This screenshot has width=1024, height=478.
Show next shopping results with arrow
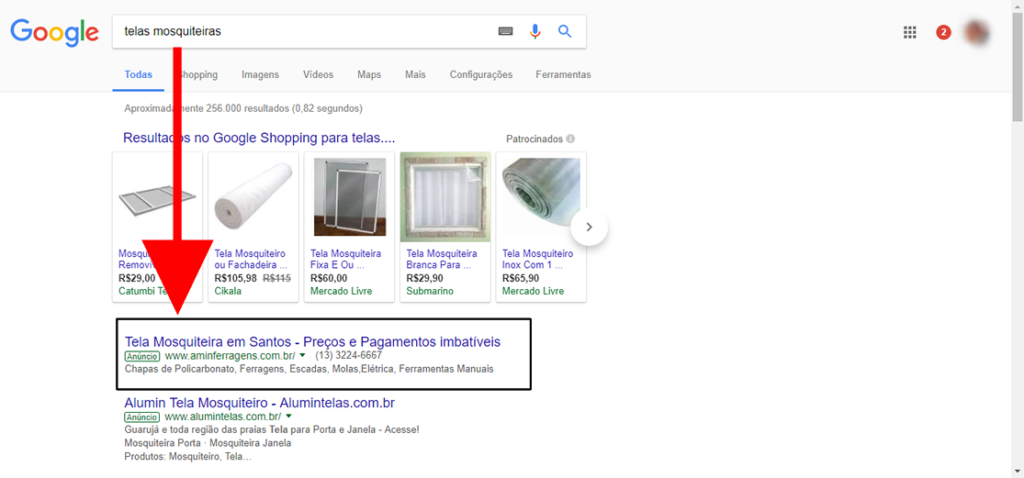click(x=589, y=227)
